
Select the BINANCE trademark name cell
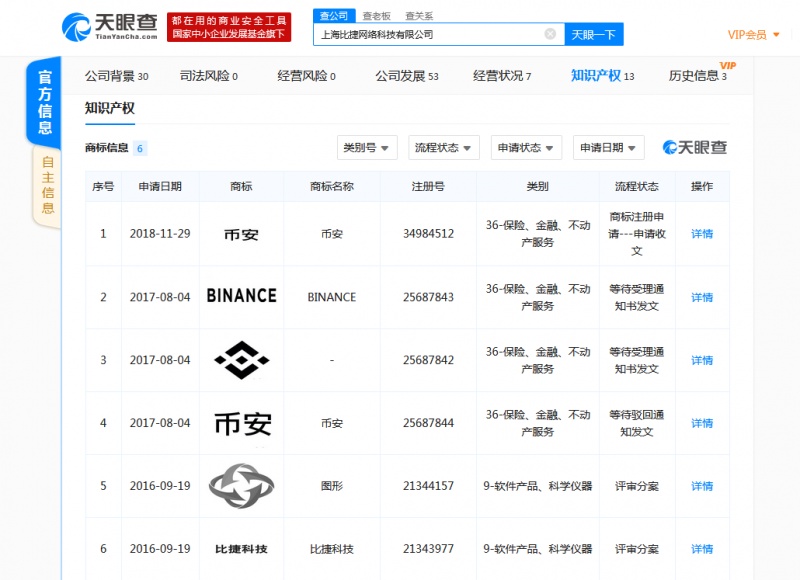[x=332, y=297]
